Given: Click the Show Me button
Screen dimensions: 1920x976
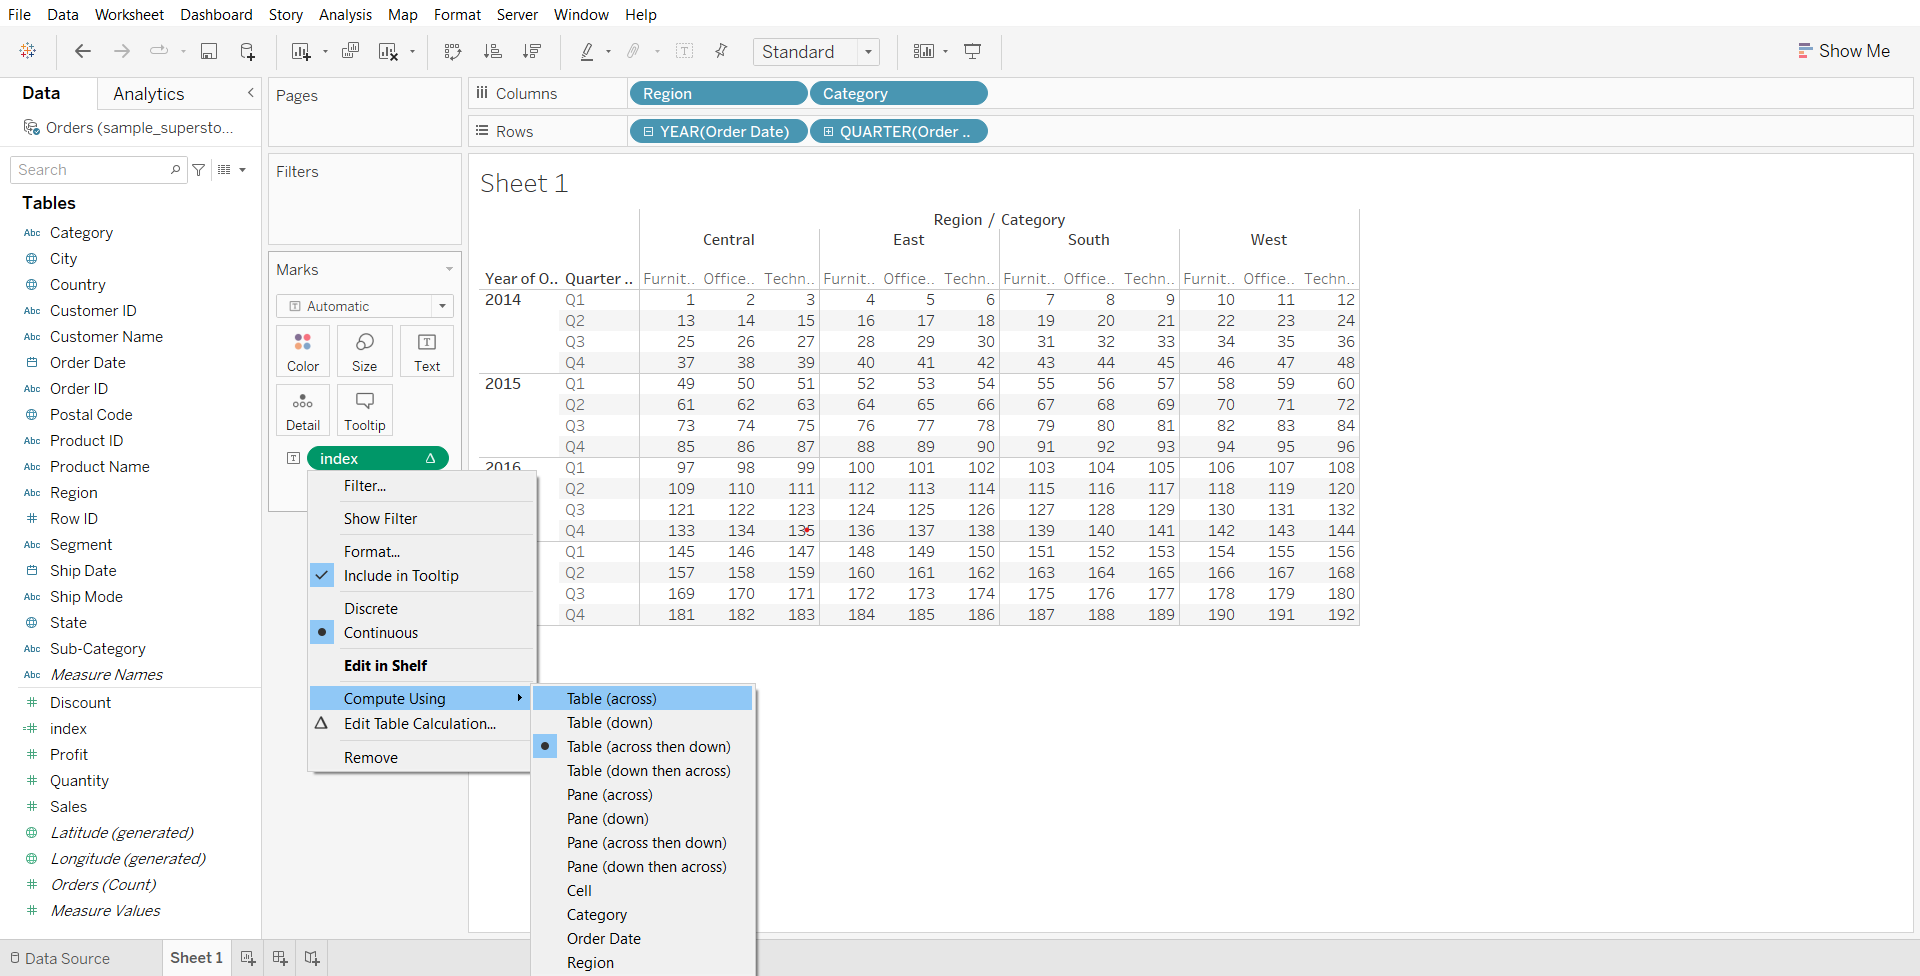Looking at the screenshot, I should point(1843,51).
